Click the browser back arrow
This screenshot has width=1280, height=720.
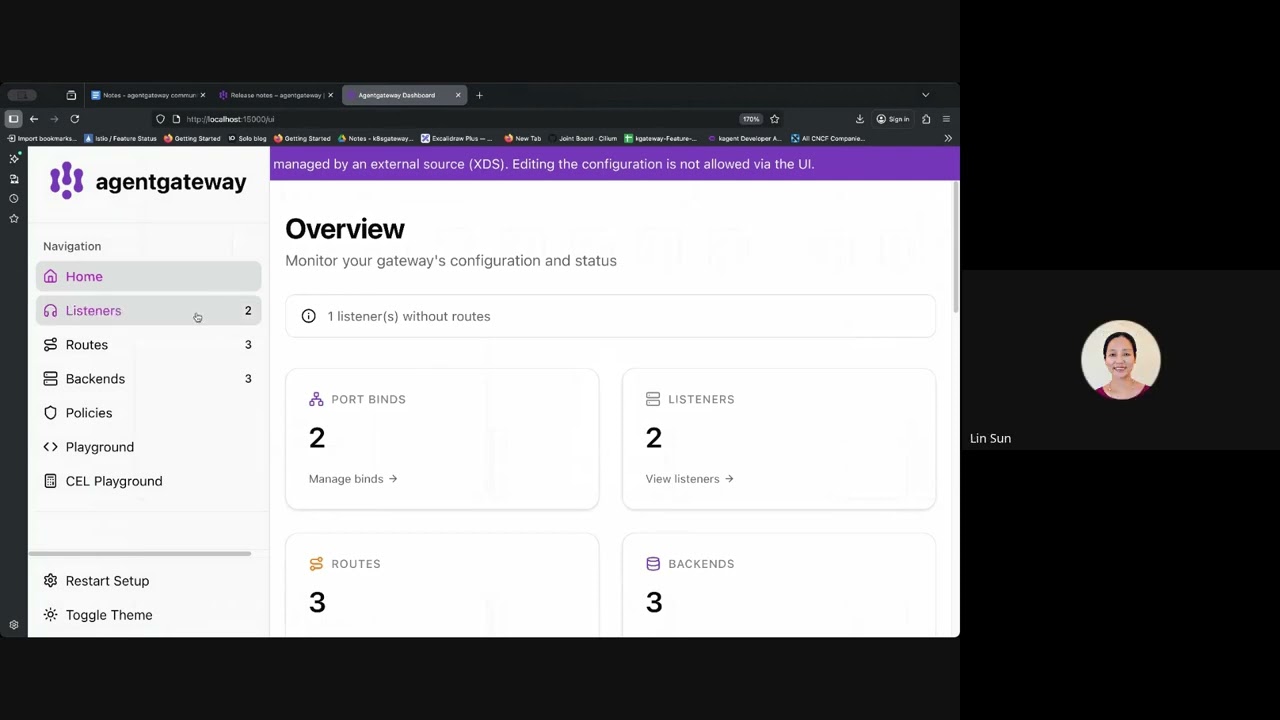[x=34, y=119]
